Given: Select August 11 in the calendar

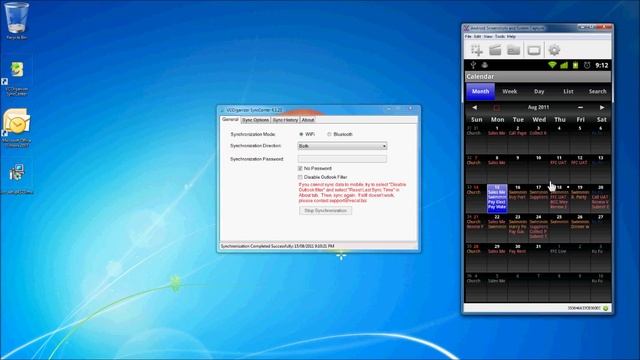Looking at the screenshot, I should point(559,168).
